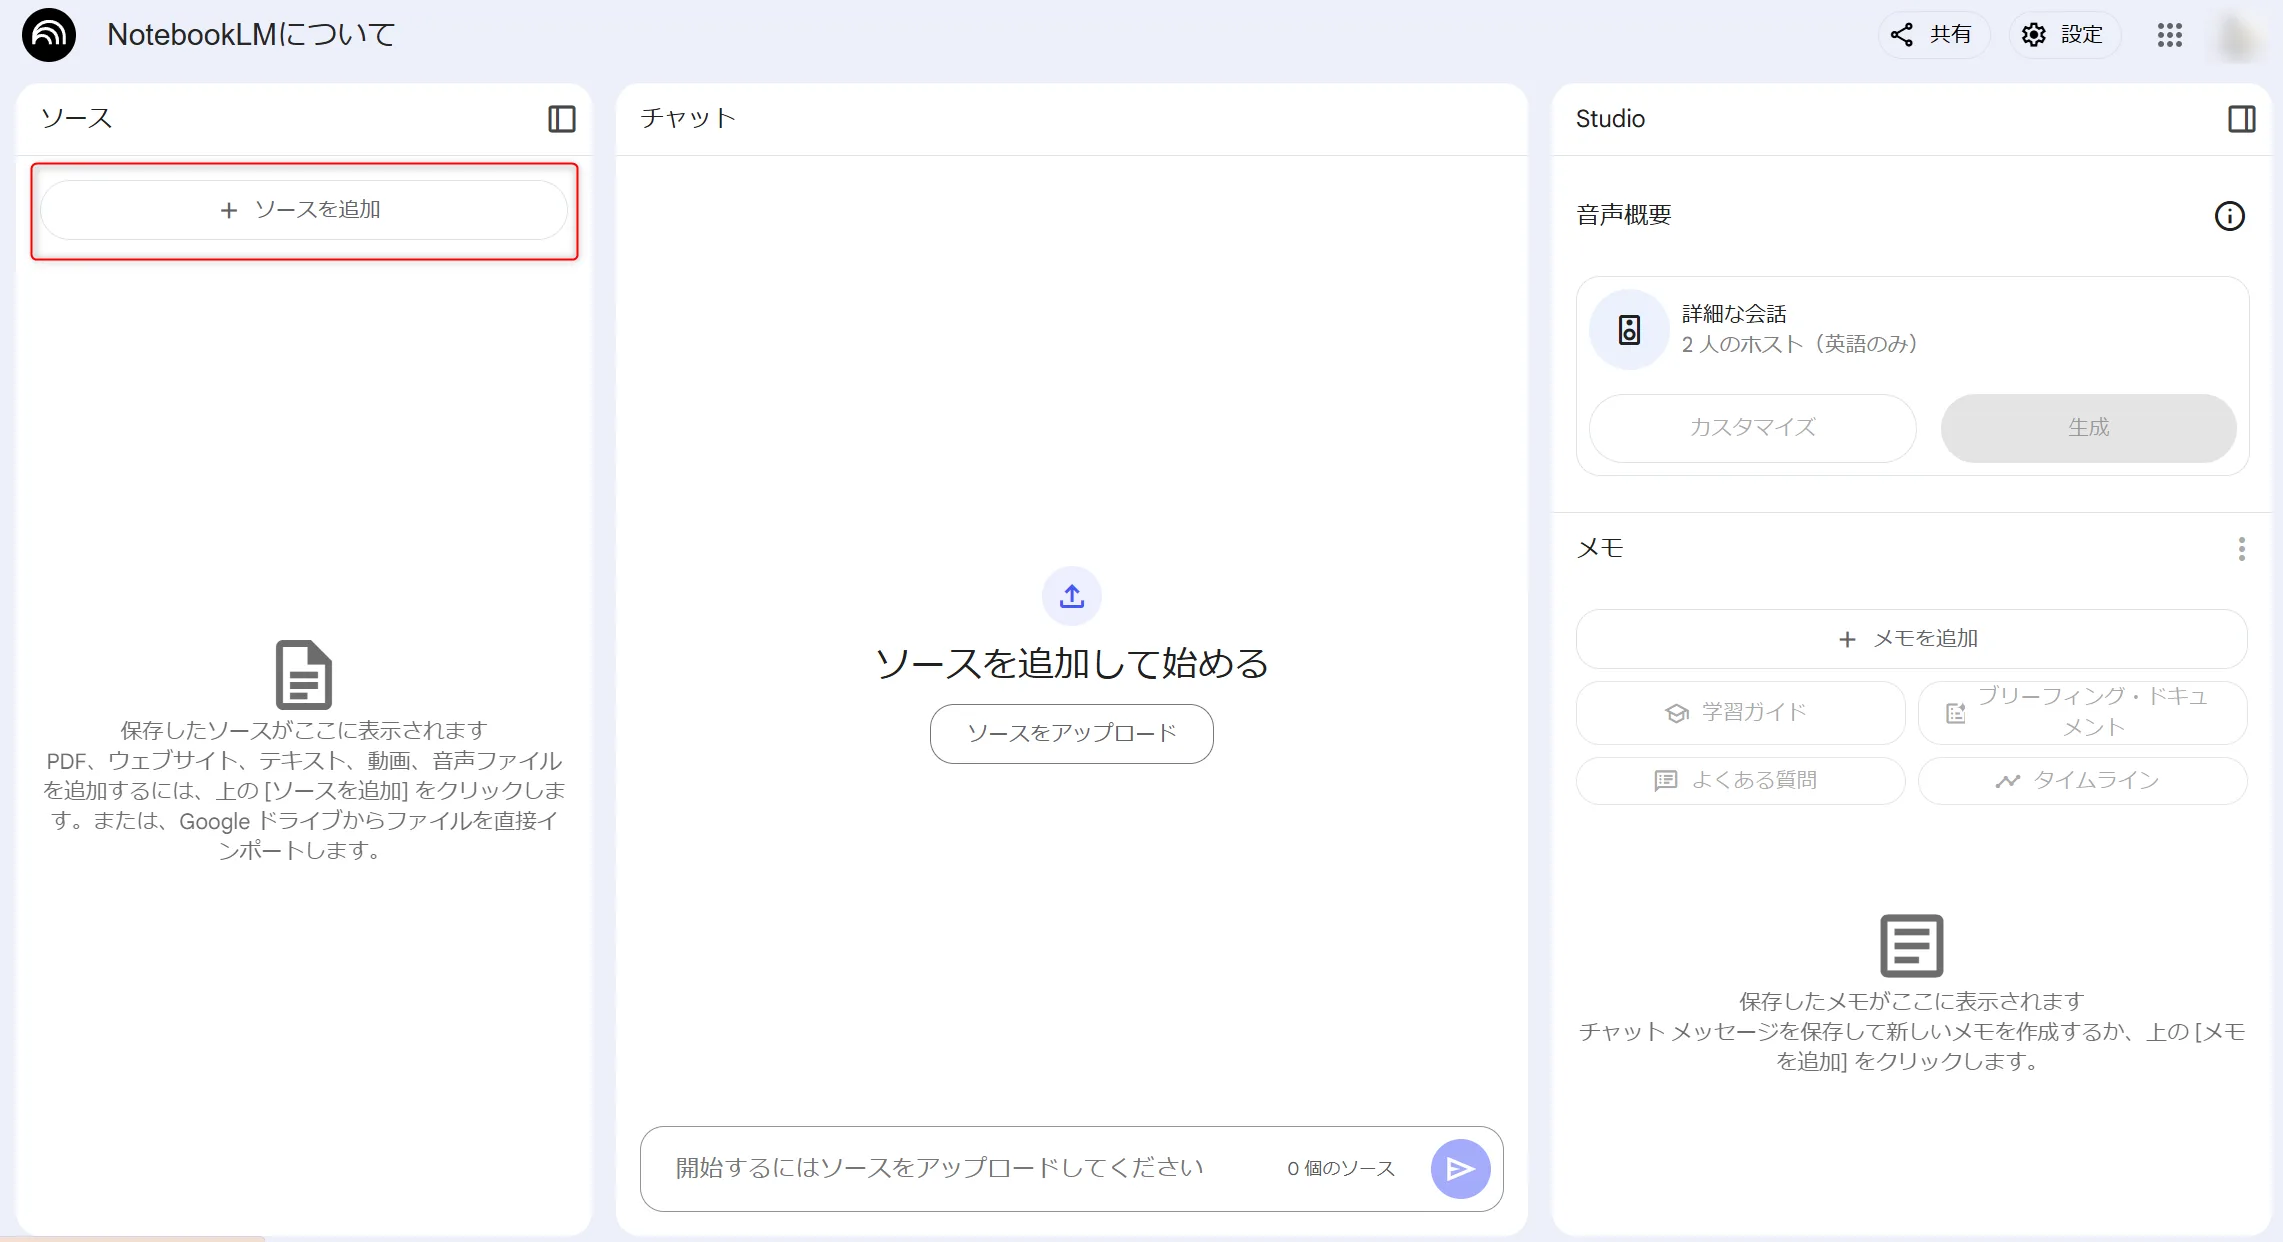2283x1242 pixels.
Task: Select 学習ガイド study guide
Action: 1741,713
